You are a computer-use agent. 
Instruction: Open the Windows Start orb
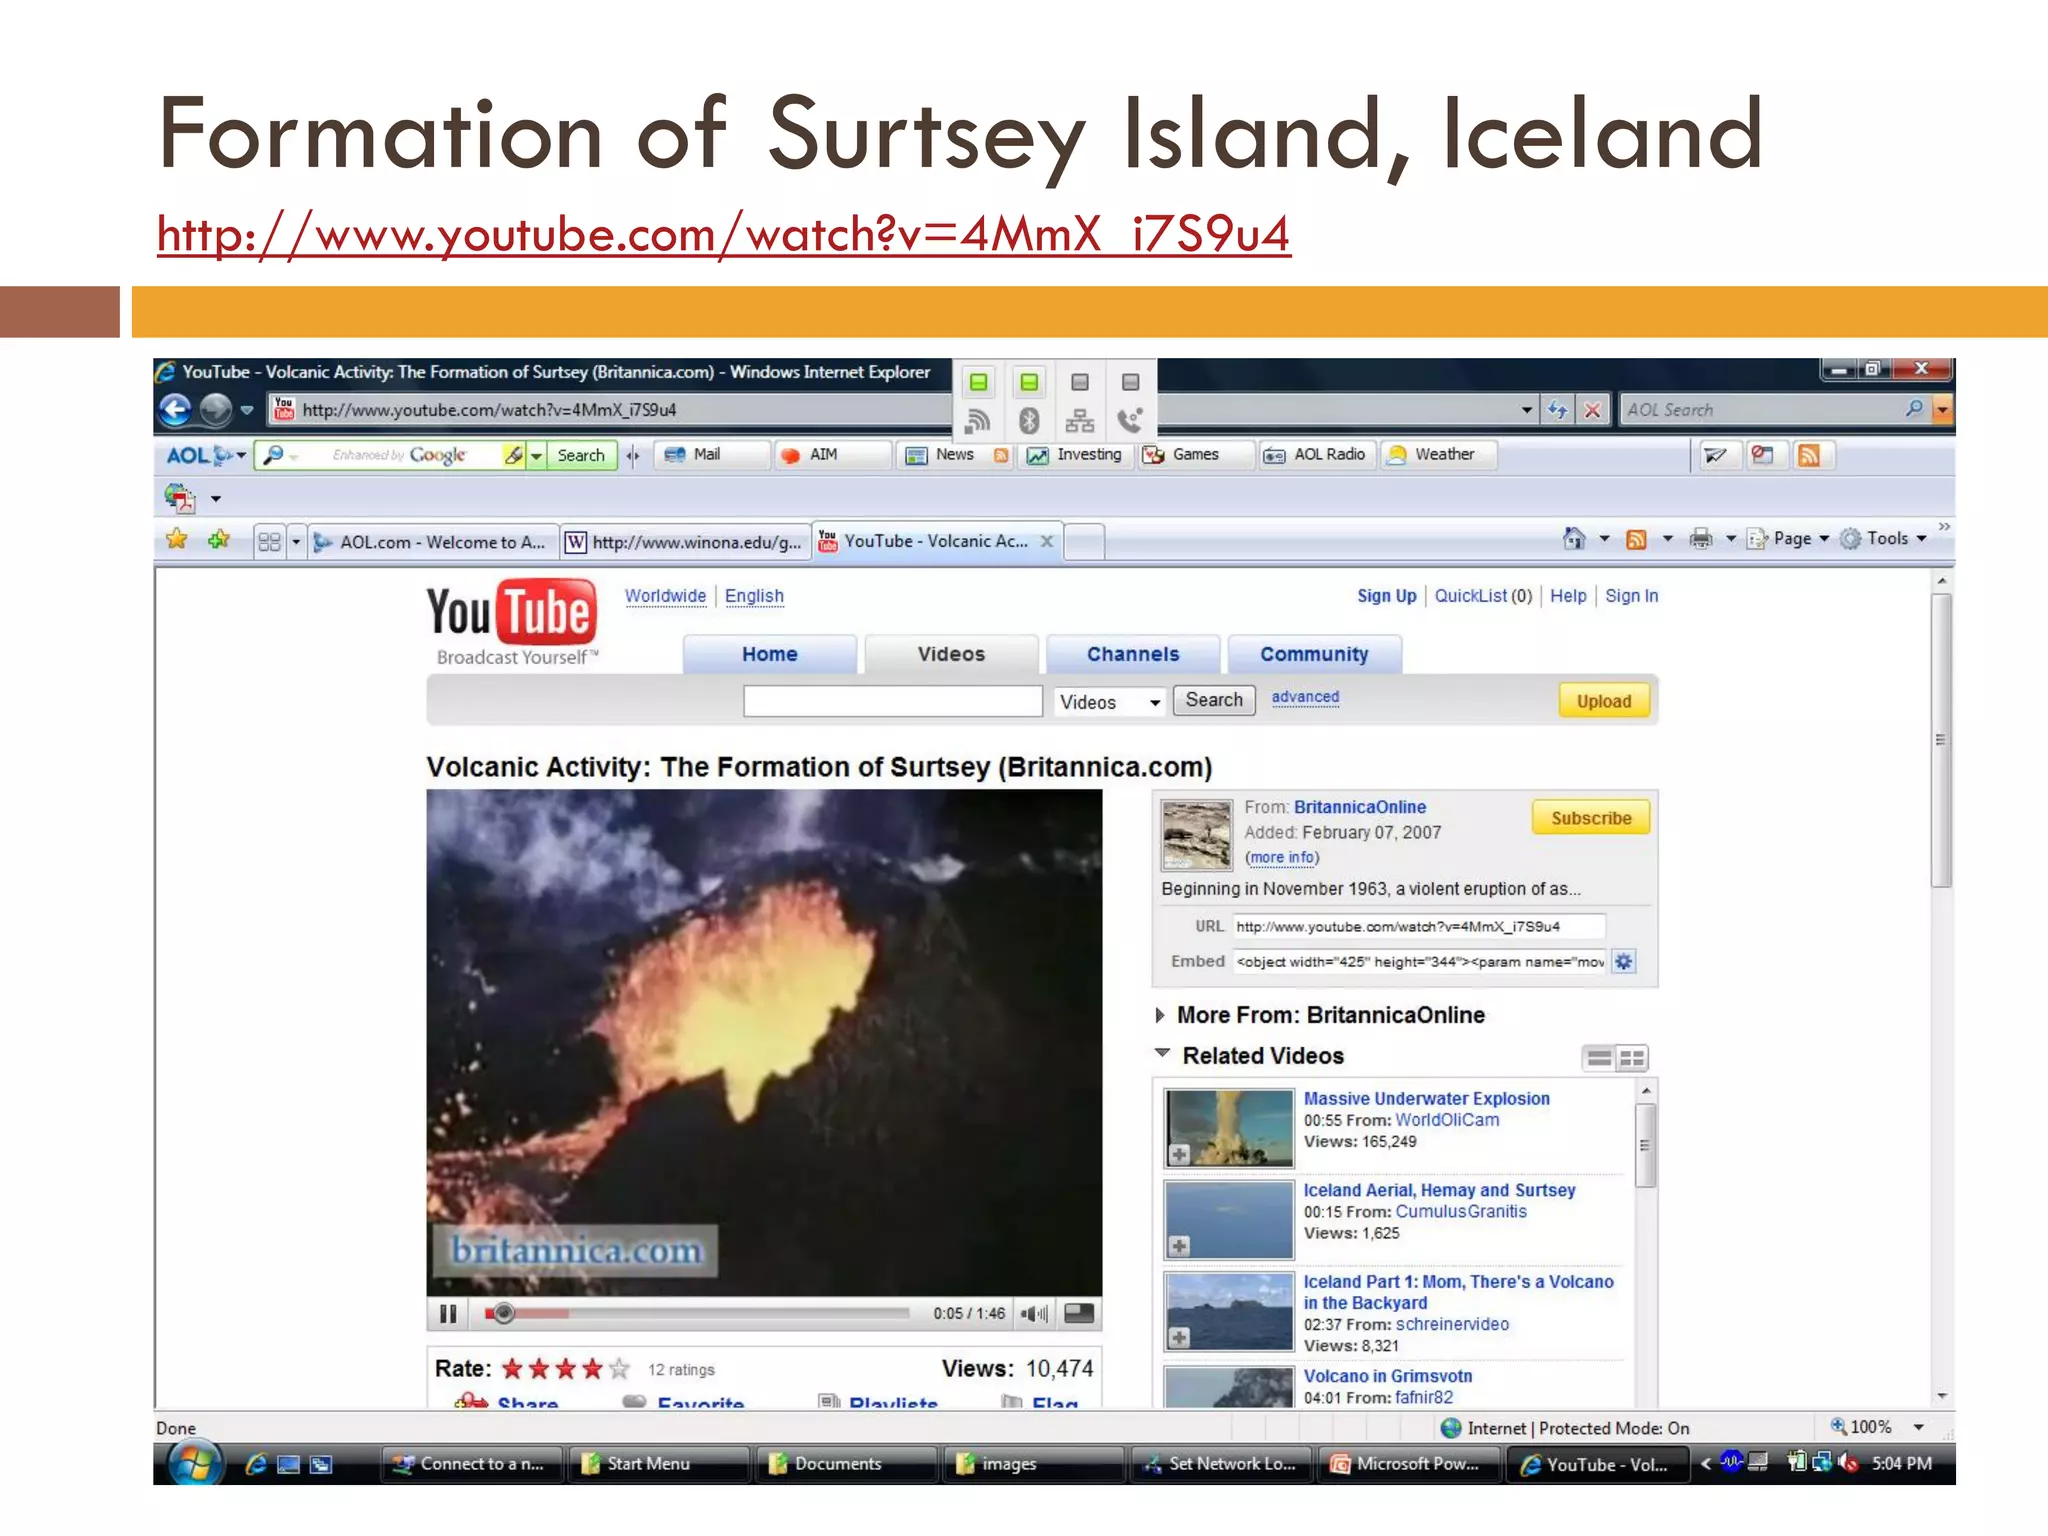coord(196,1464)
